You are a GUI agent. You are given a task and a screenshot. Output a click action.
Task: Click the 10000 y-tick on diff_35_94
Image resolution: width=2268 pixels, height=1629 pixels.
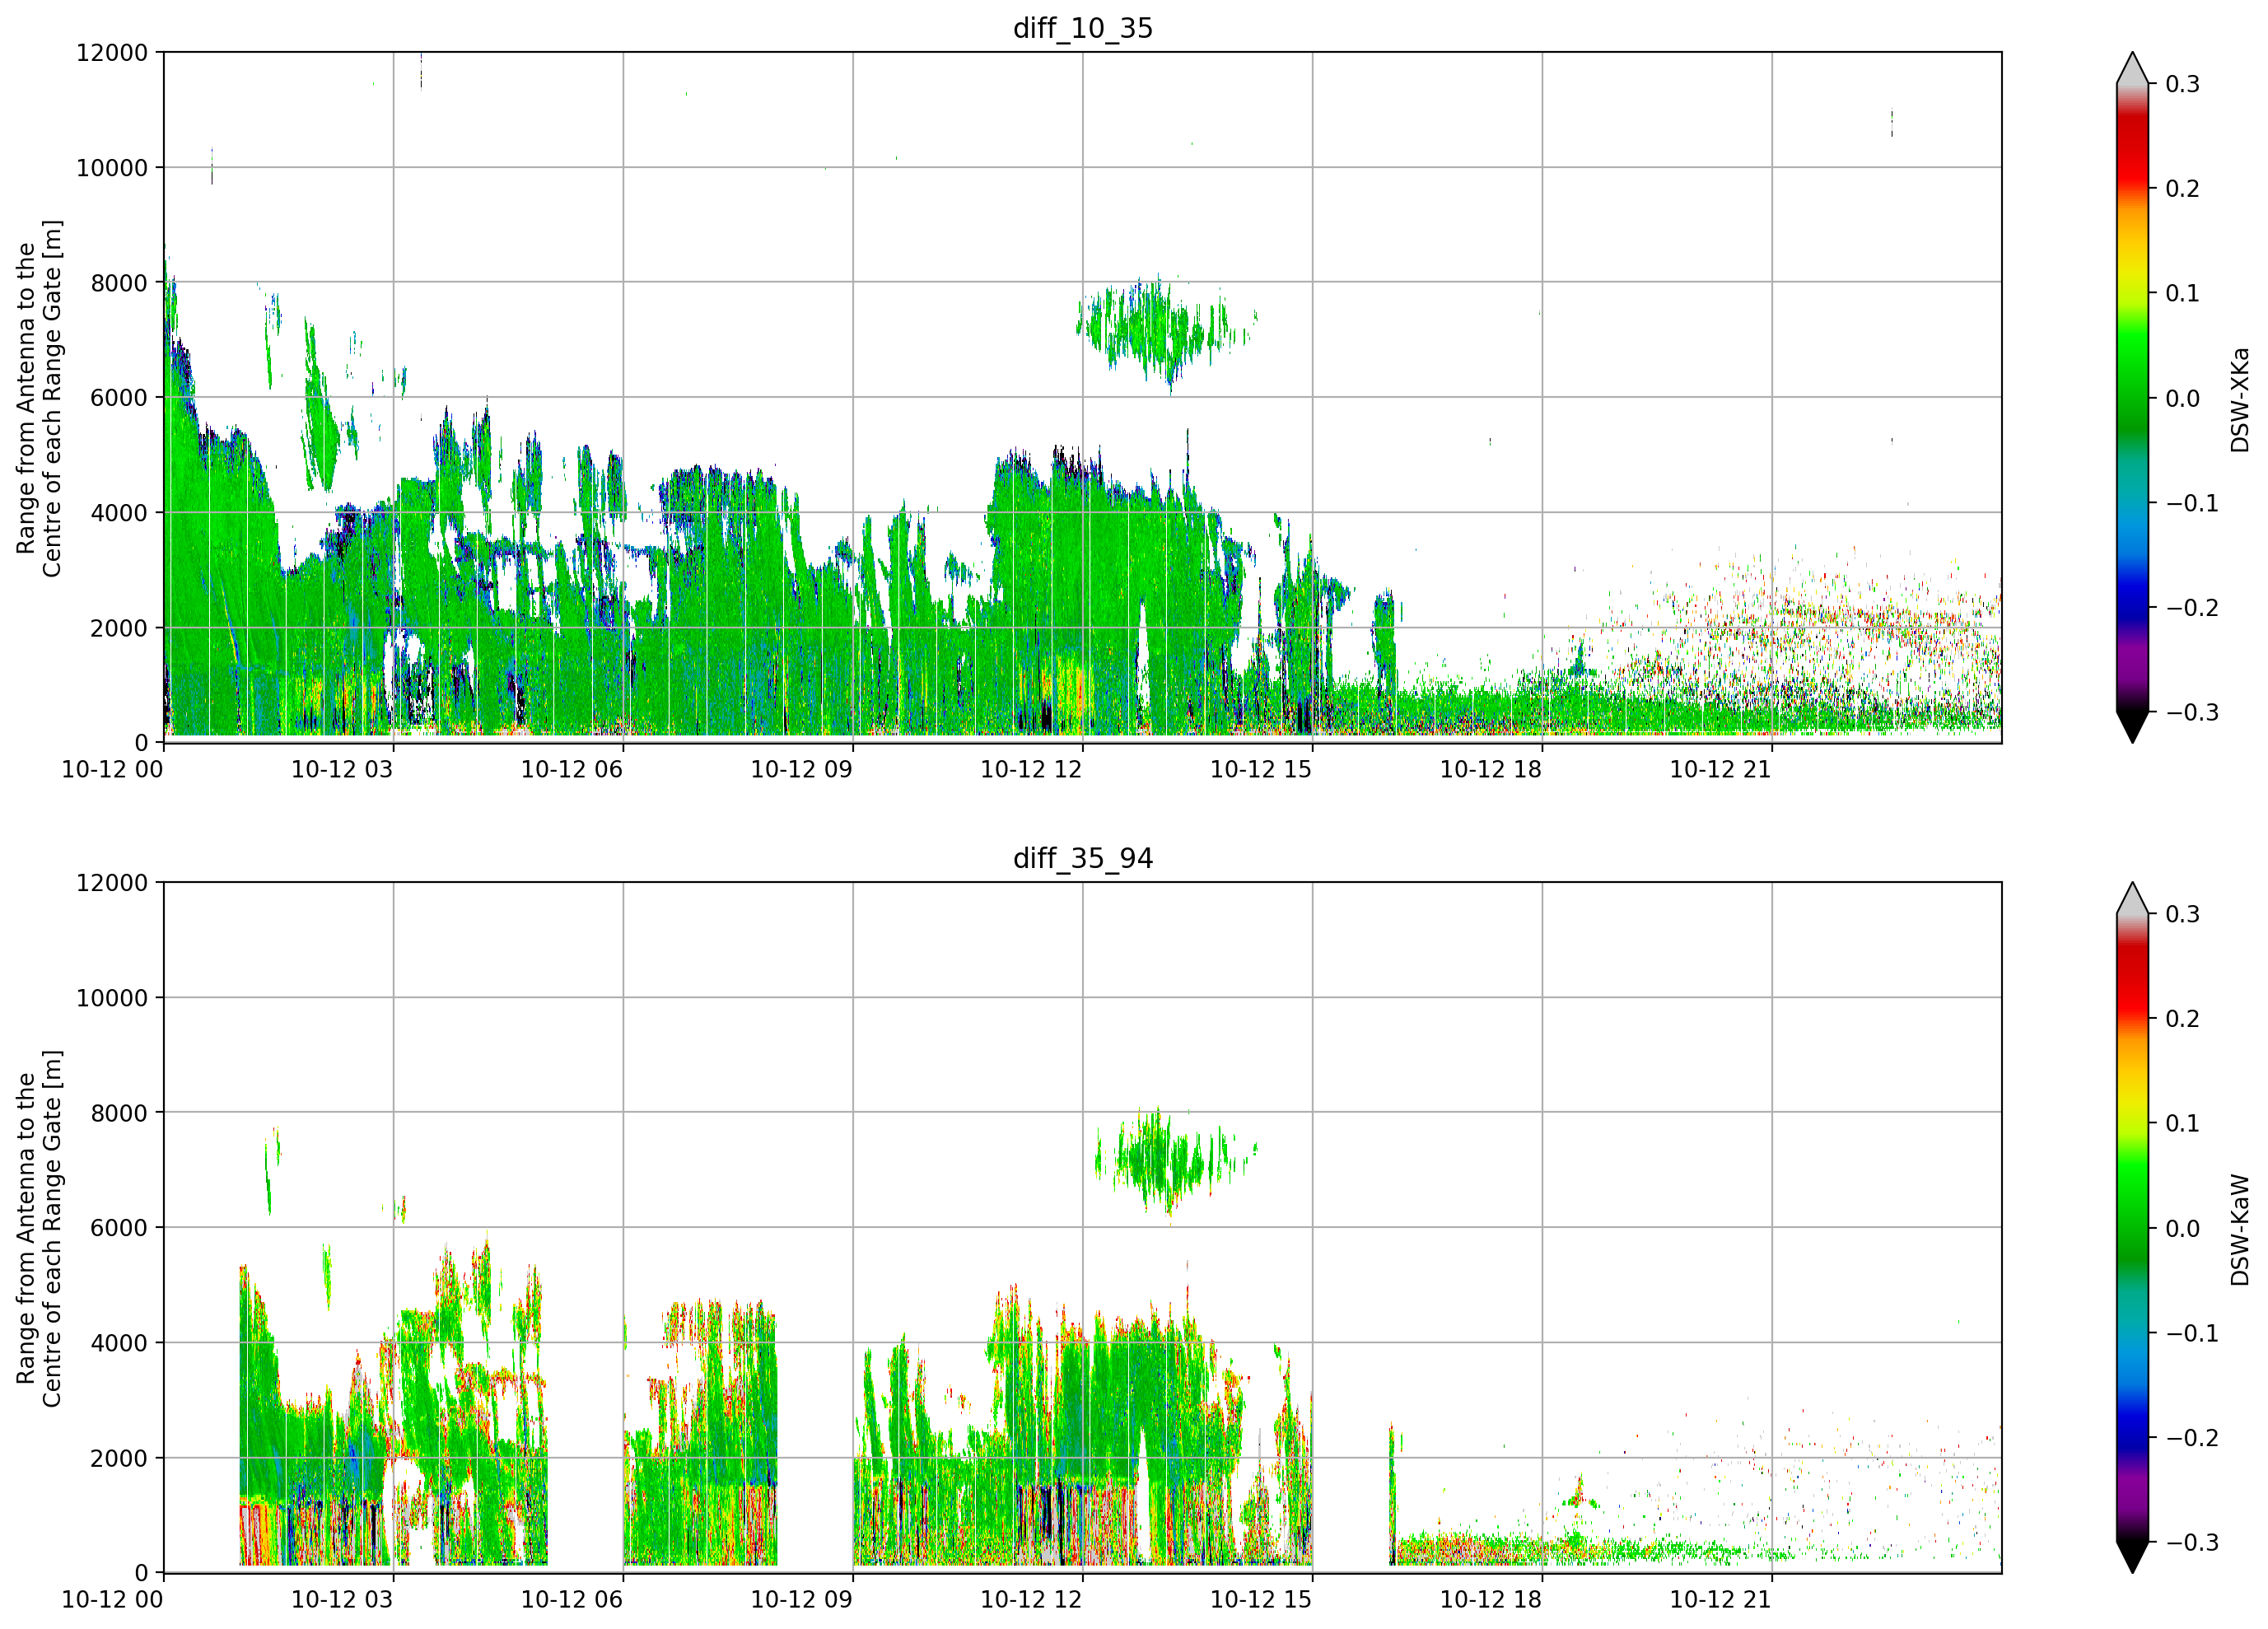click(112, 998)
